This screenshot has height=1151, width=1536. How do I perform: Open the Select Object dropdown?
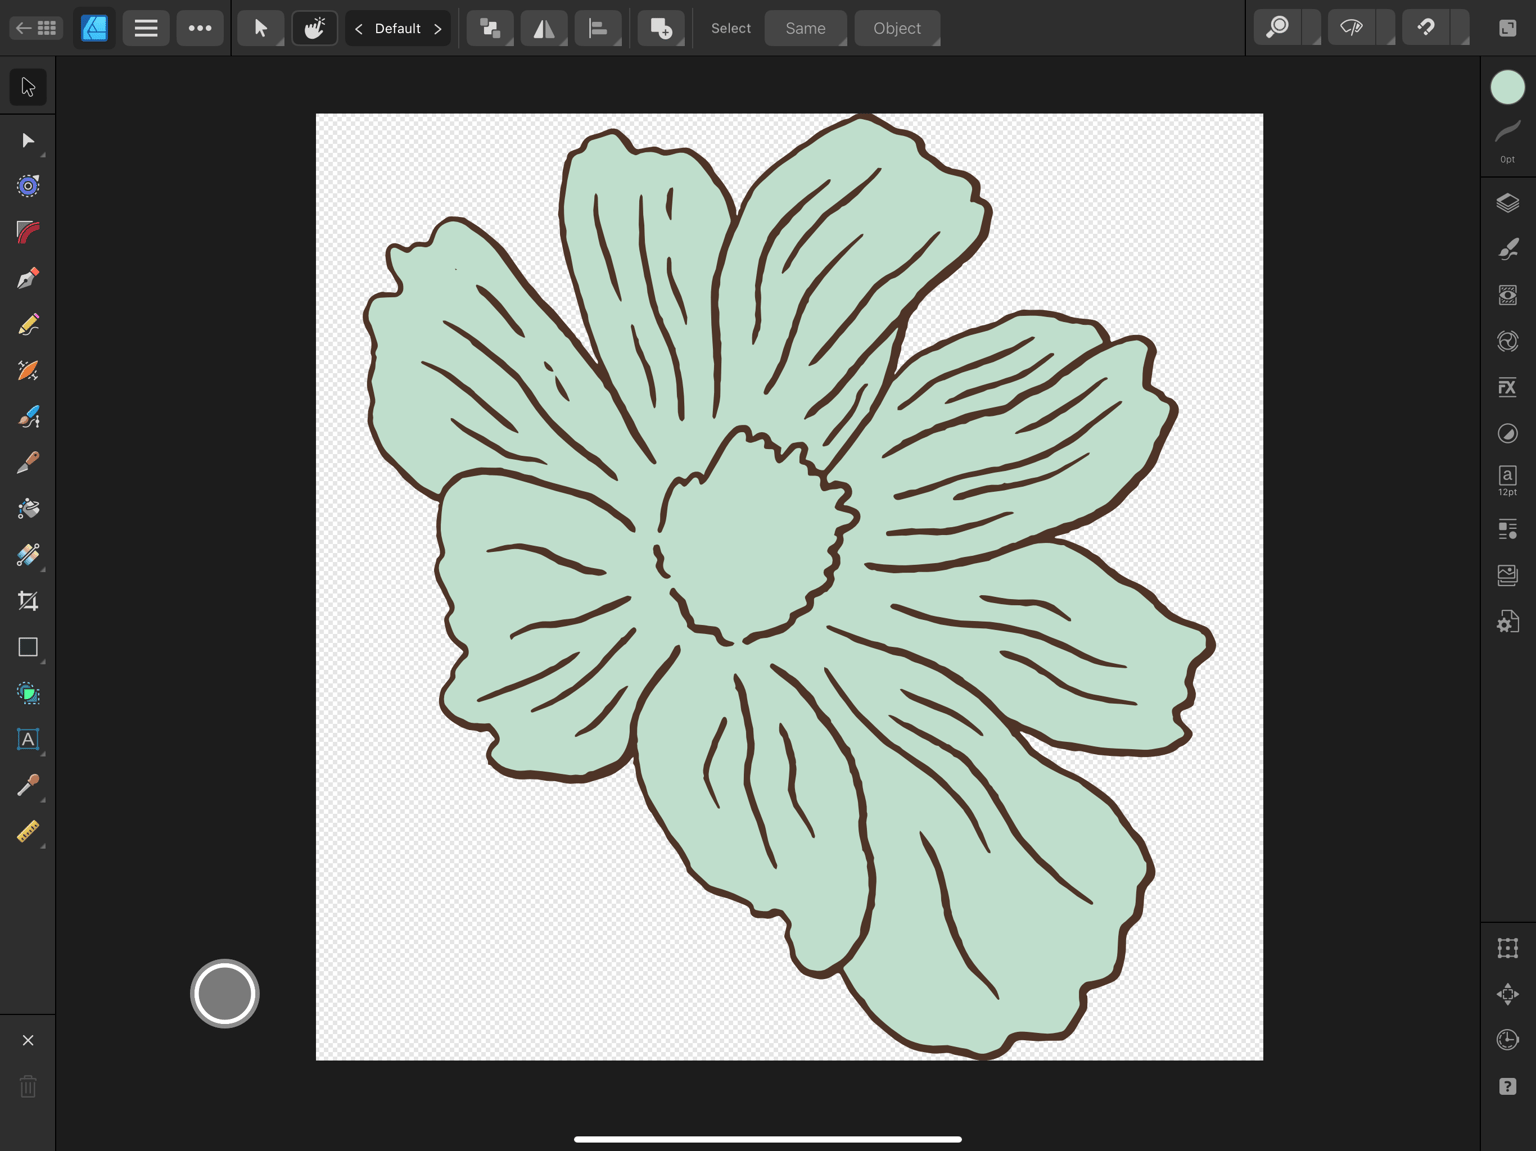coord(897,28)
